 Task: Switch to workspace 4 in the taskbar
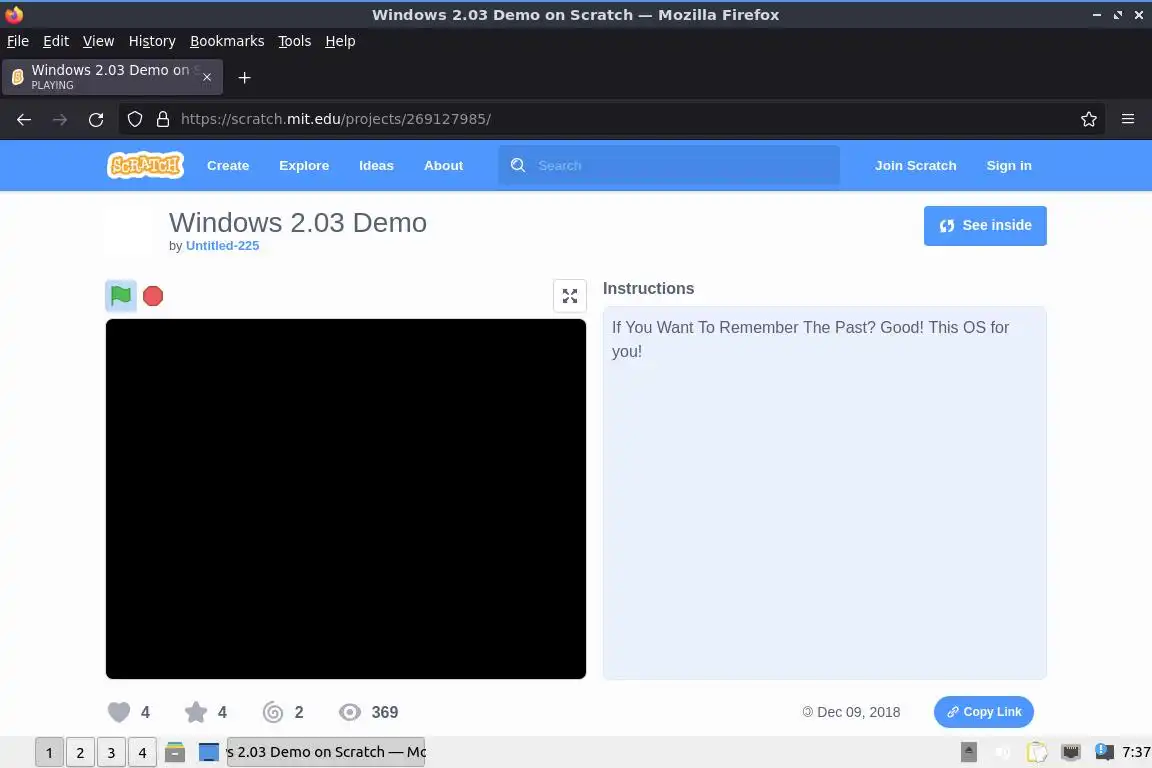pos(143,752)
